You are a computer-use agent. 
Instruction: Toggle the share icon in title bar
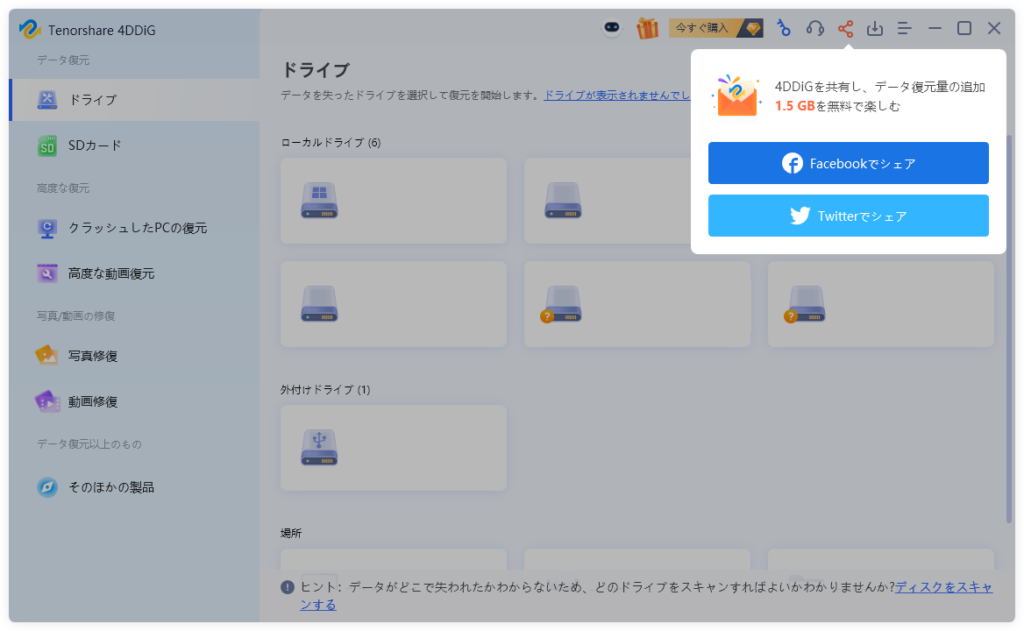tap(845, 28)
